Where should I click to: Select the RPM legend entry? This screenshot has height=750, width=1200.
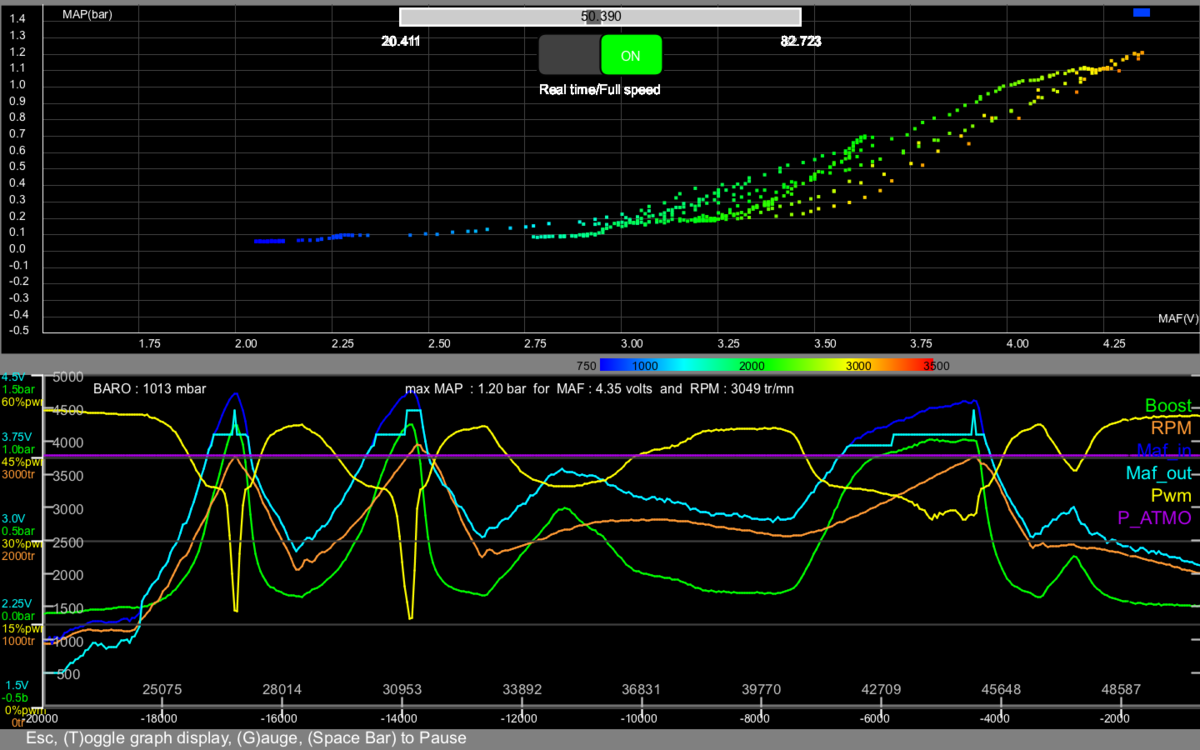click(x=1171, y=429)
